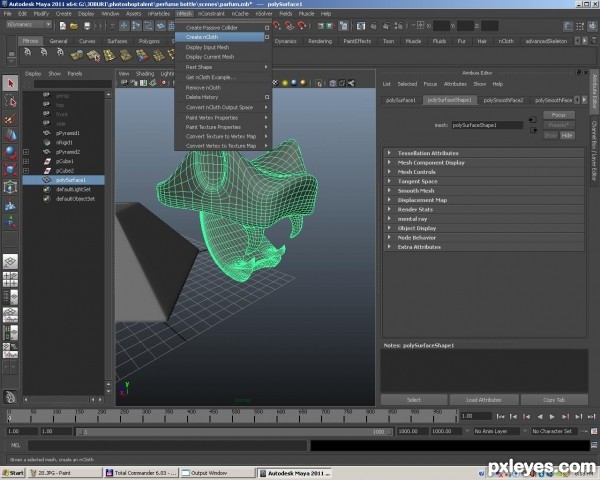The width and height of the screenshot is (600, 480).
Task: Activate the Rotate tool sphere icon
Action: click(x=10, y=152)
